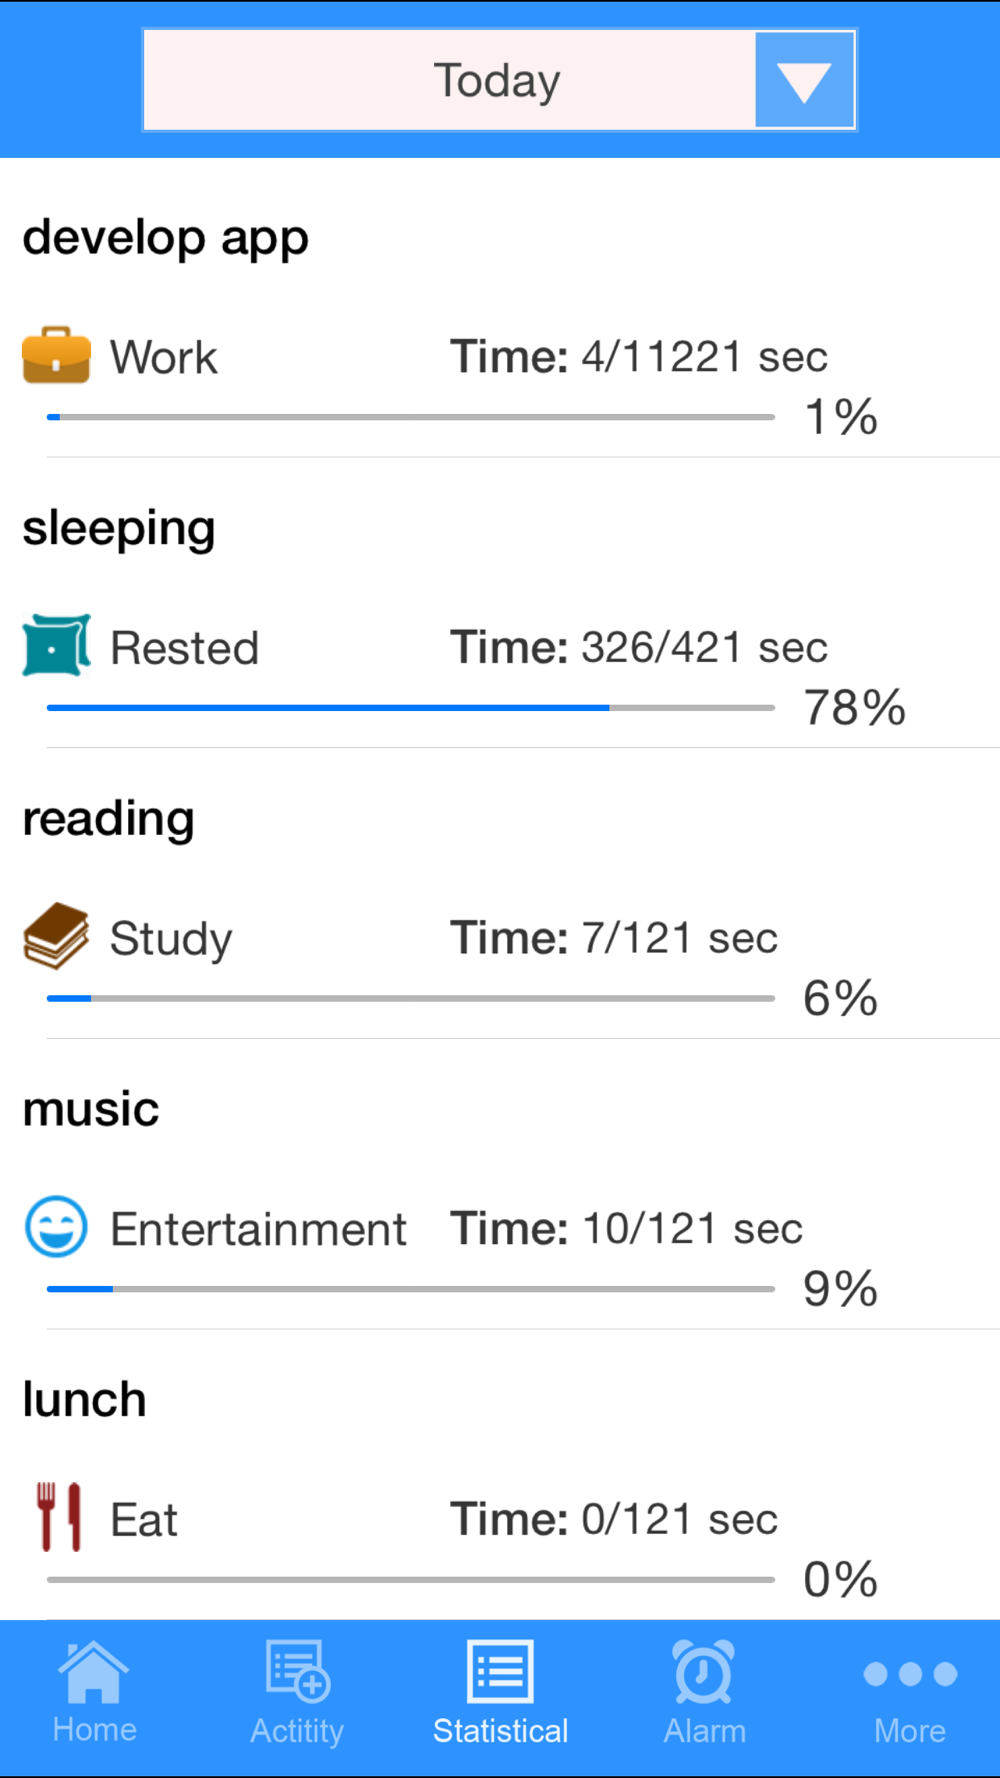Click the reading progress bar at 6%

410,998
